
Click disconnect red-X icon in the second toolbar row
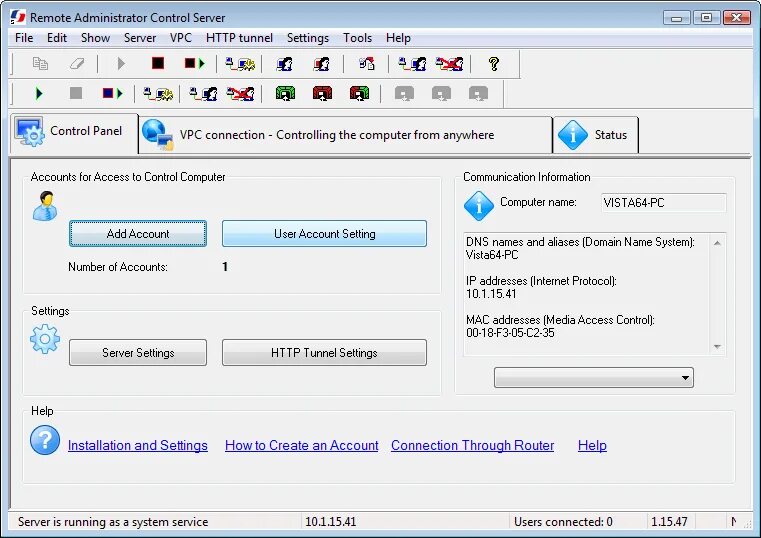click(x=240, y=93)
